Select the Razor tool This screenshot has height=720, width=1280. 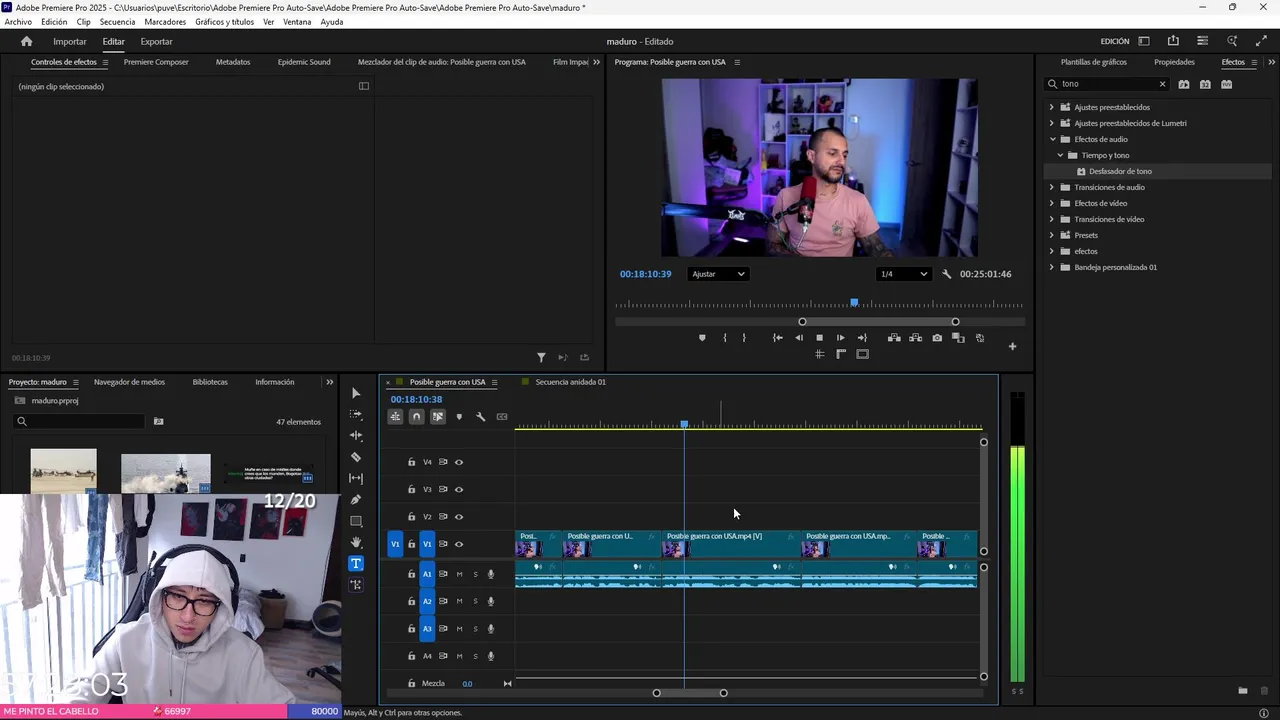[356, 457]
